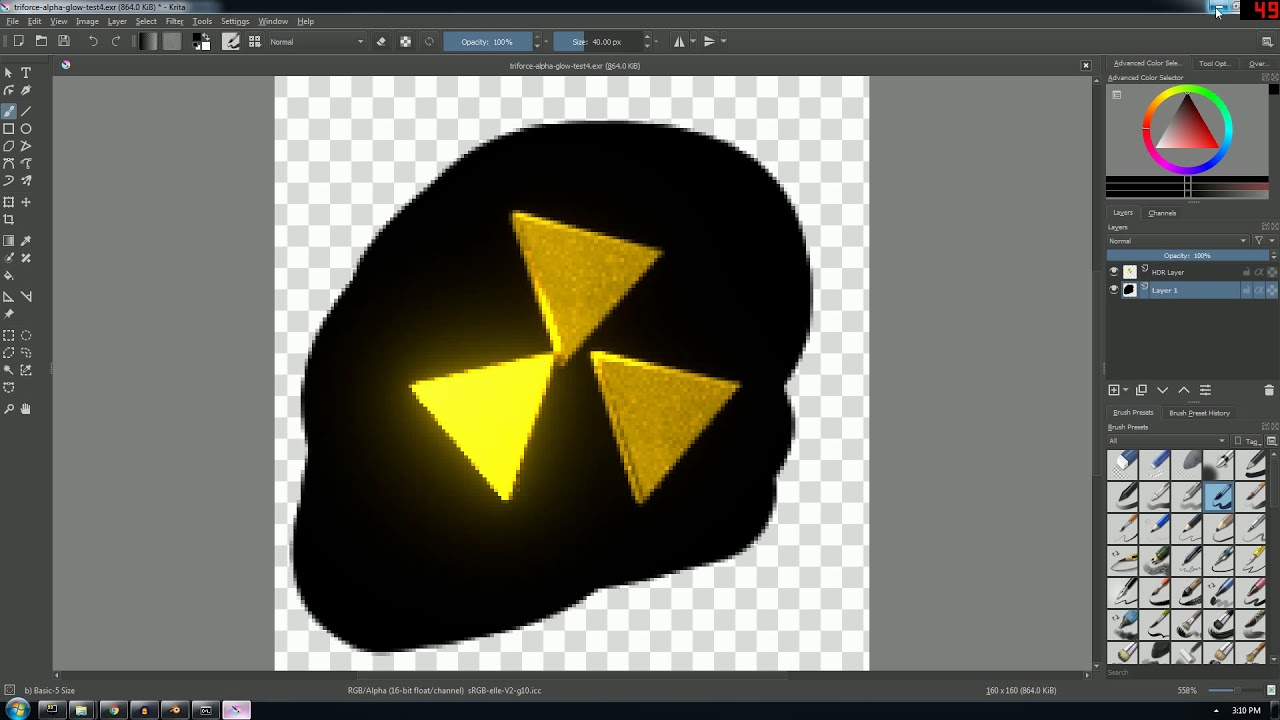Select the Text tool in toolbox
The width and height of the screenshot is (1280, 720).
tap(26, 73)
